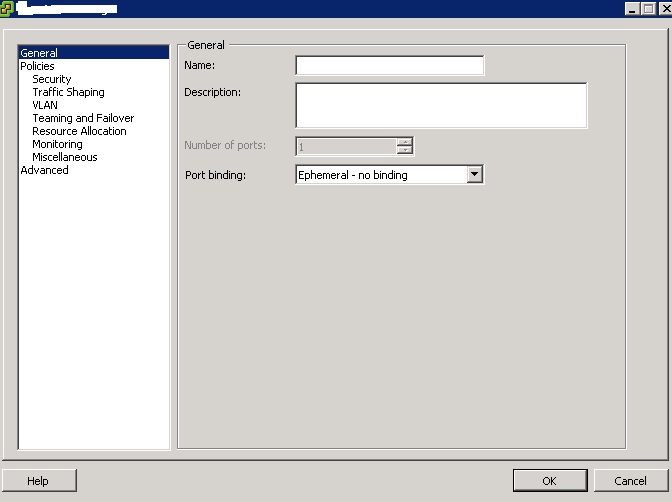Click into the Name text field

point(389,66)
